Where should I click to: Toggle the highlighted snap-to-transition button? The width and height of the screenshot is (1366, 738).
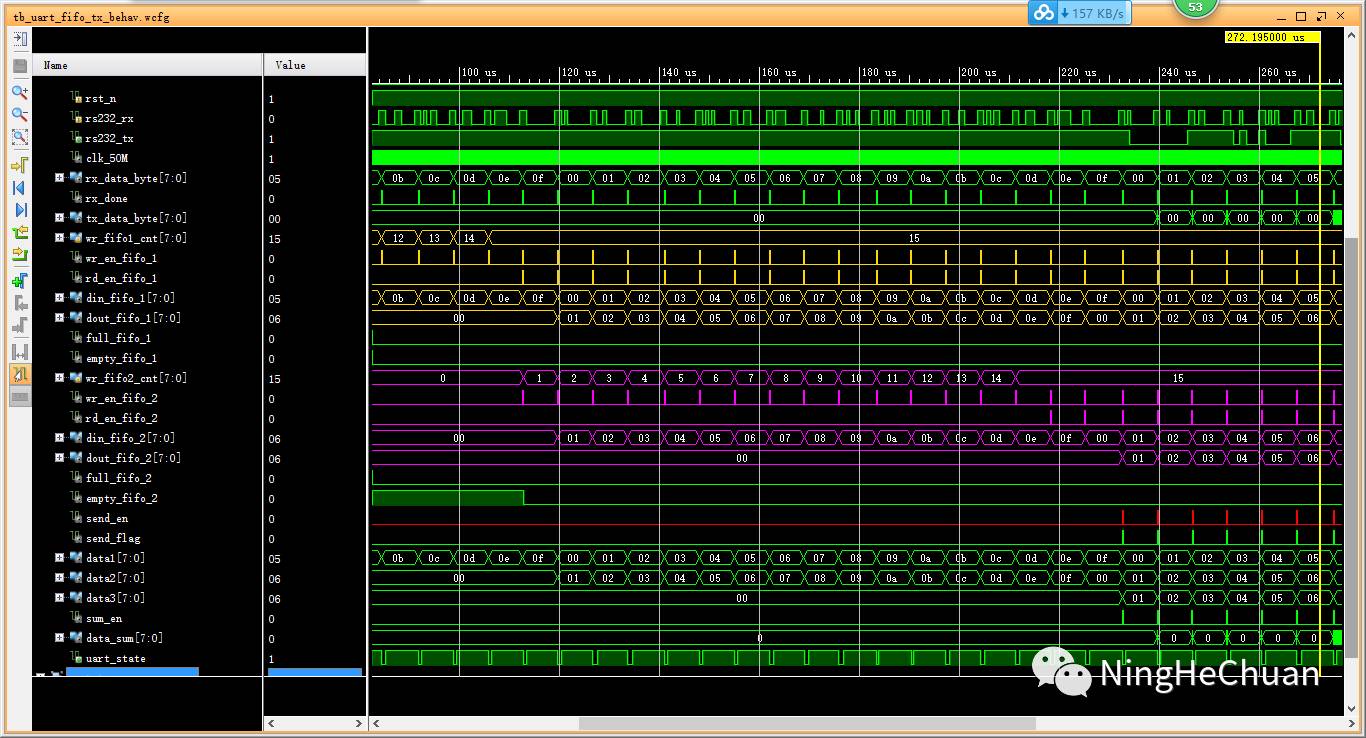pyautogui.click(x=19, y=374)
